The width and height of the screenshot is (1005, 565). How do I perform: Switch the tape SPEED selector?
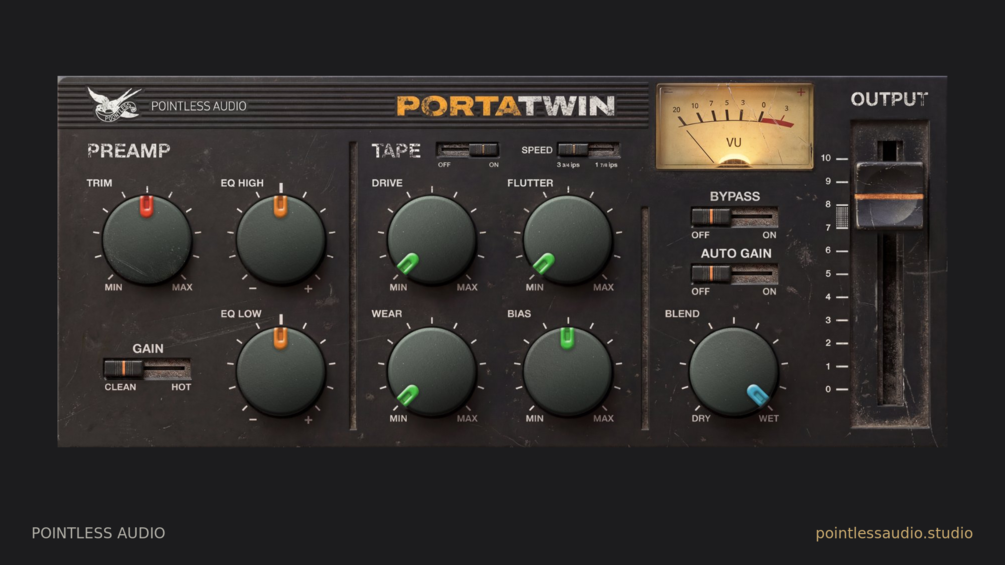click(x=588, y=150)
